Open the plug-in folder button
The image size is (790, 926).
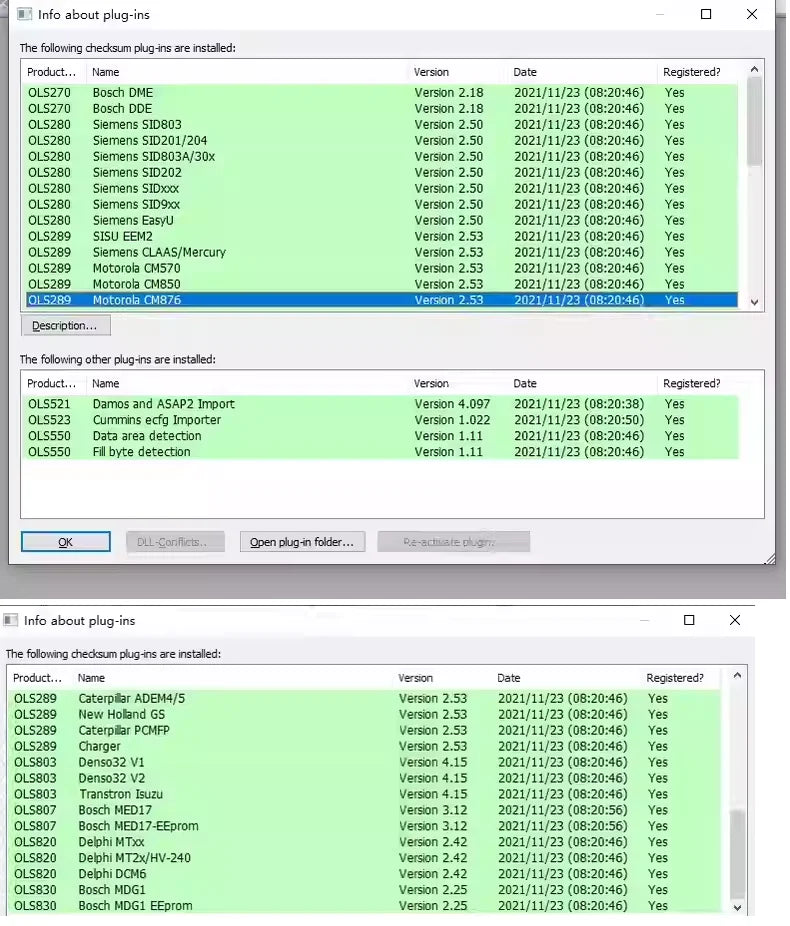(x=301, y=542)
